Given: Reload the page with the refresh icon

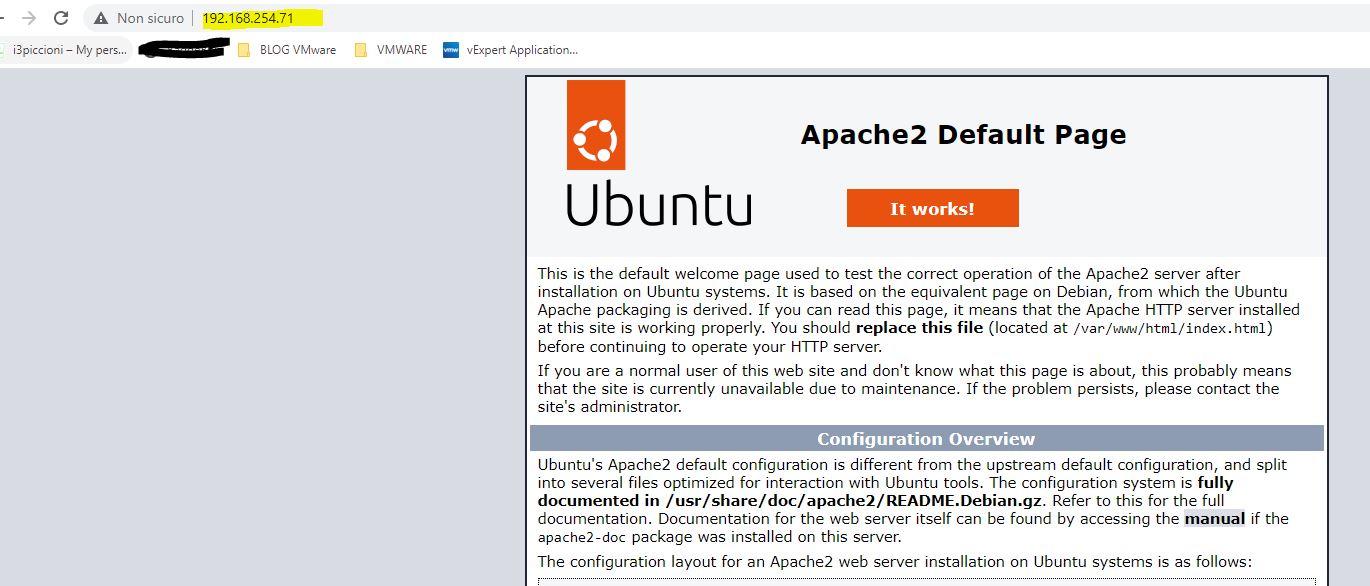Looking at the screenshot, I should (61, 18).
